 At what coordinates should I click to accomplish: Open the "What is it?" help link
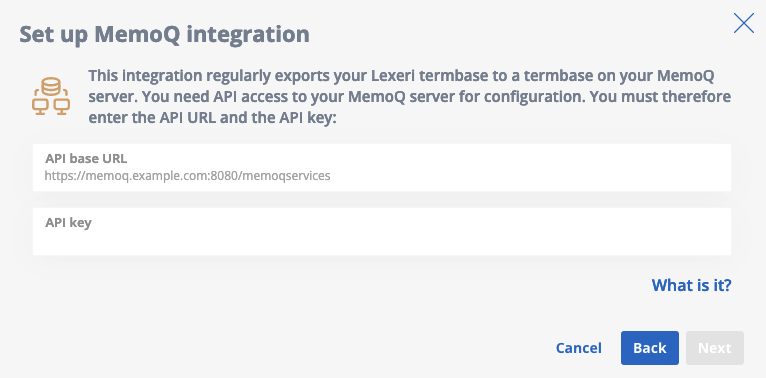(x=691, y=285)
